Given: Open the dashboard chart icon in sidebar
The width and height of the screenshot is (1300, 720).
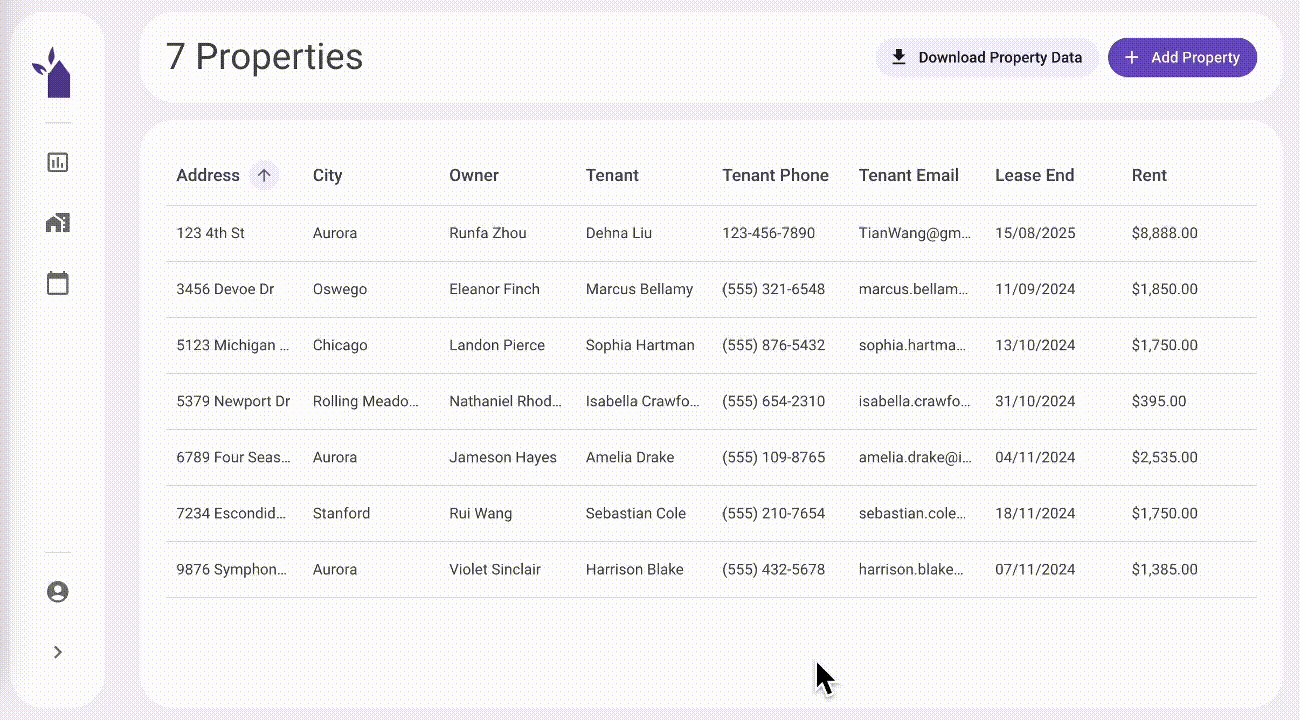Looking at the screenshot, I should click(x=58, y=162).
